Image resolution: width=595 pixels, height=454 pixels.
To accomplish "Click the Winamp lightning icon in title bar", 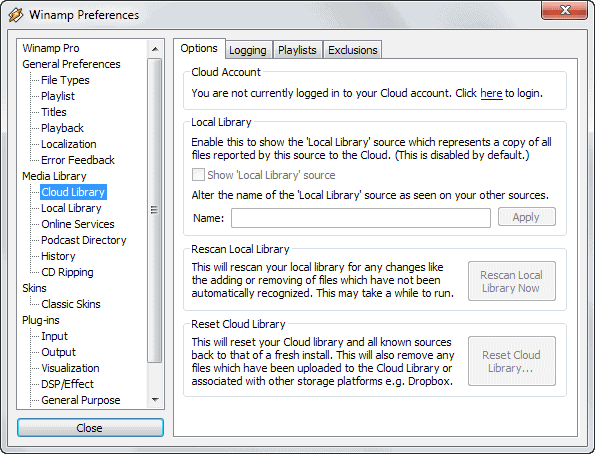I will (16, 15).
